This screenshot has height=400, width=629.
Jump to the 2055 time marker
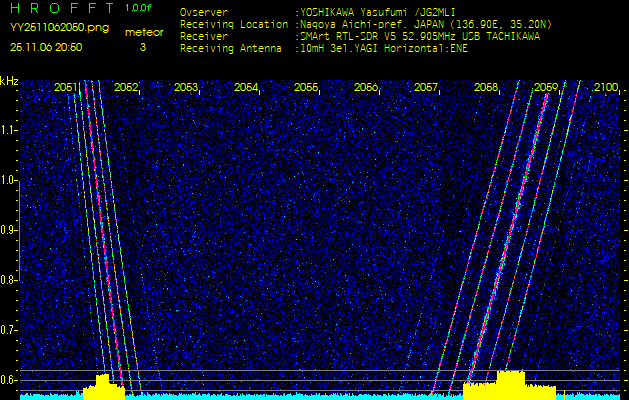pos(306,88)
